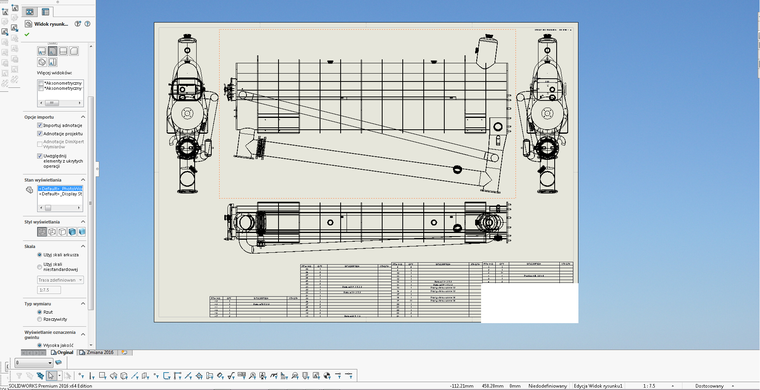Switch to the Zmiana 2016 sheet tab
760x390 pixels.
click(97, 352)
